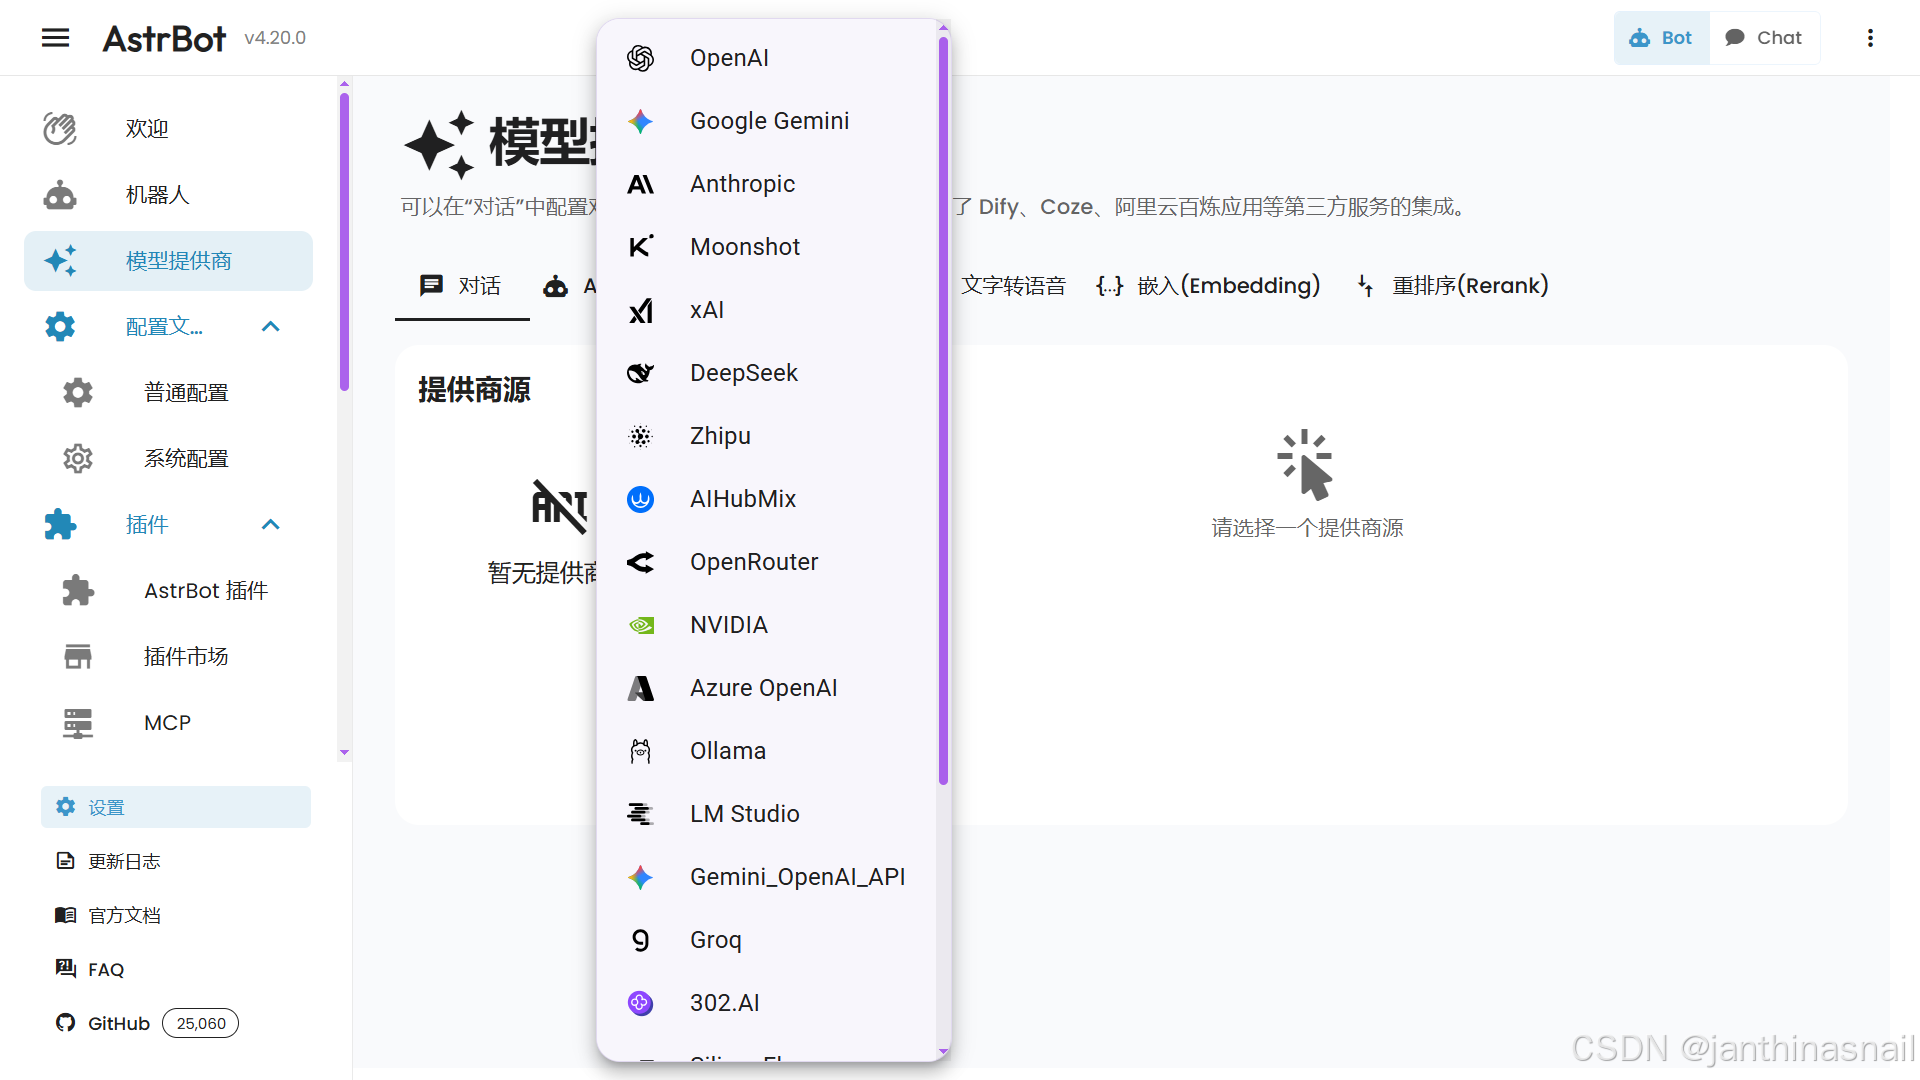
Task: Click the 欢迎 waving hand icon
Action: pos(60,129)
